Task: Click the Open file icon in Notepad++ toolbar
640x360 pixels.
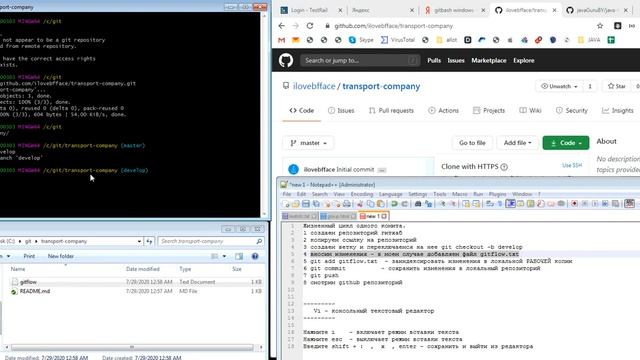Action: pos(296,204)
